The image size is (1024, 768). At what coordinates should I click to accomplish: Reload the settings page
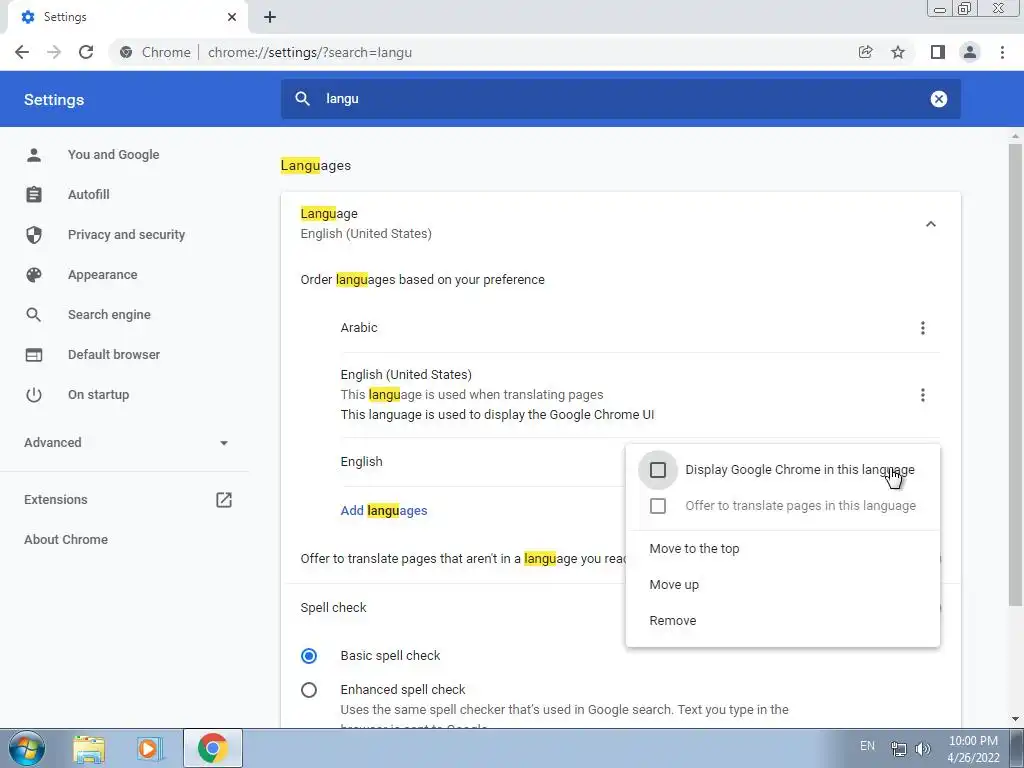(86, 52)
